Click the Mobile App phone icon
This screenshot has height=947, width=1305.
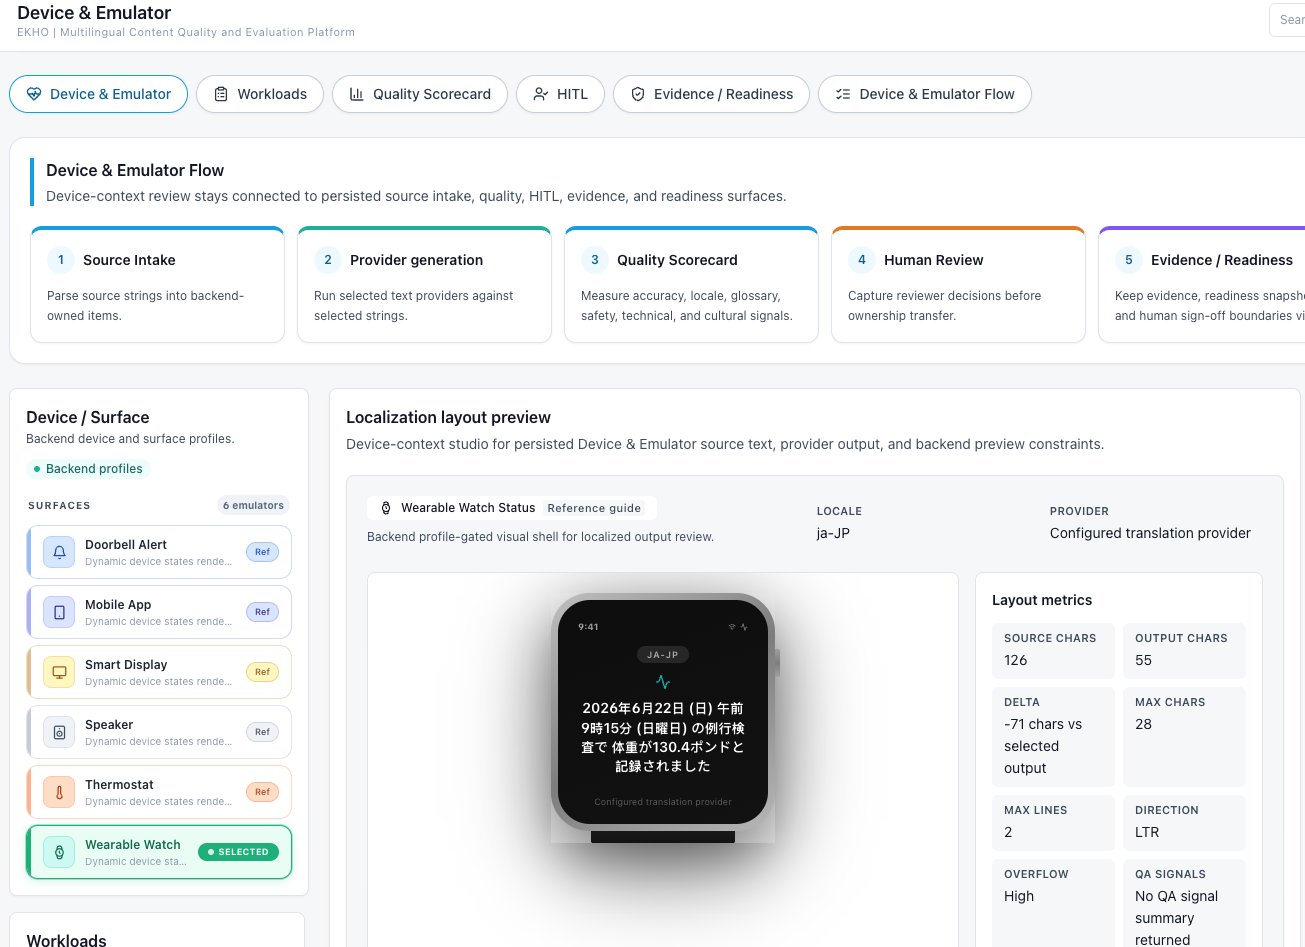point(59,612)
